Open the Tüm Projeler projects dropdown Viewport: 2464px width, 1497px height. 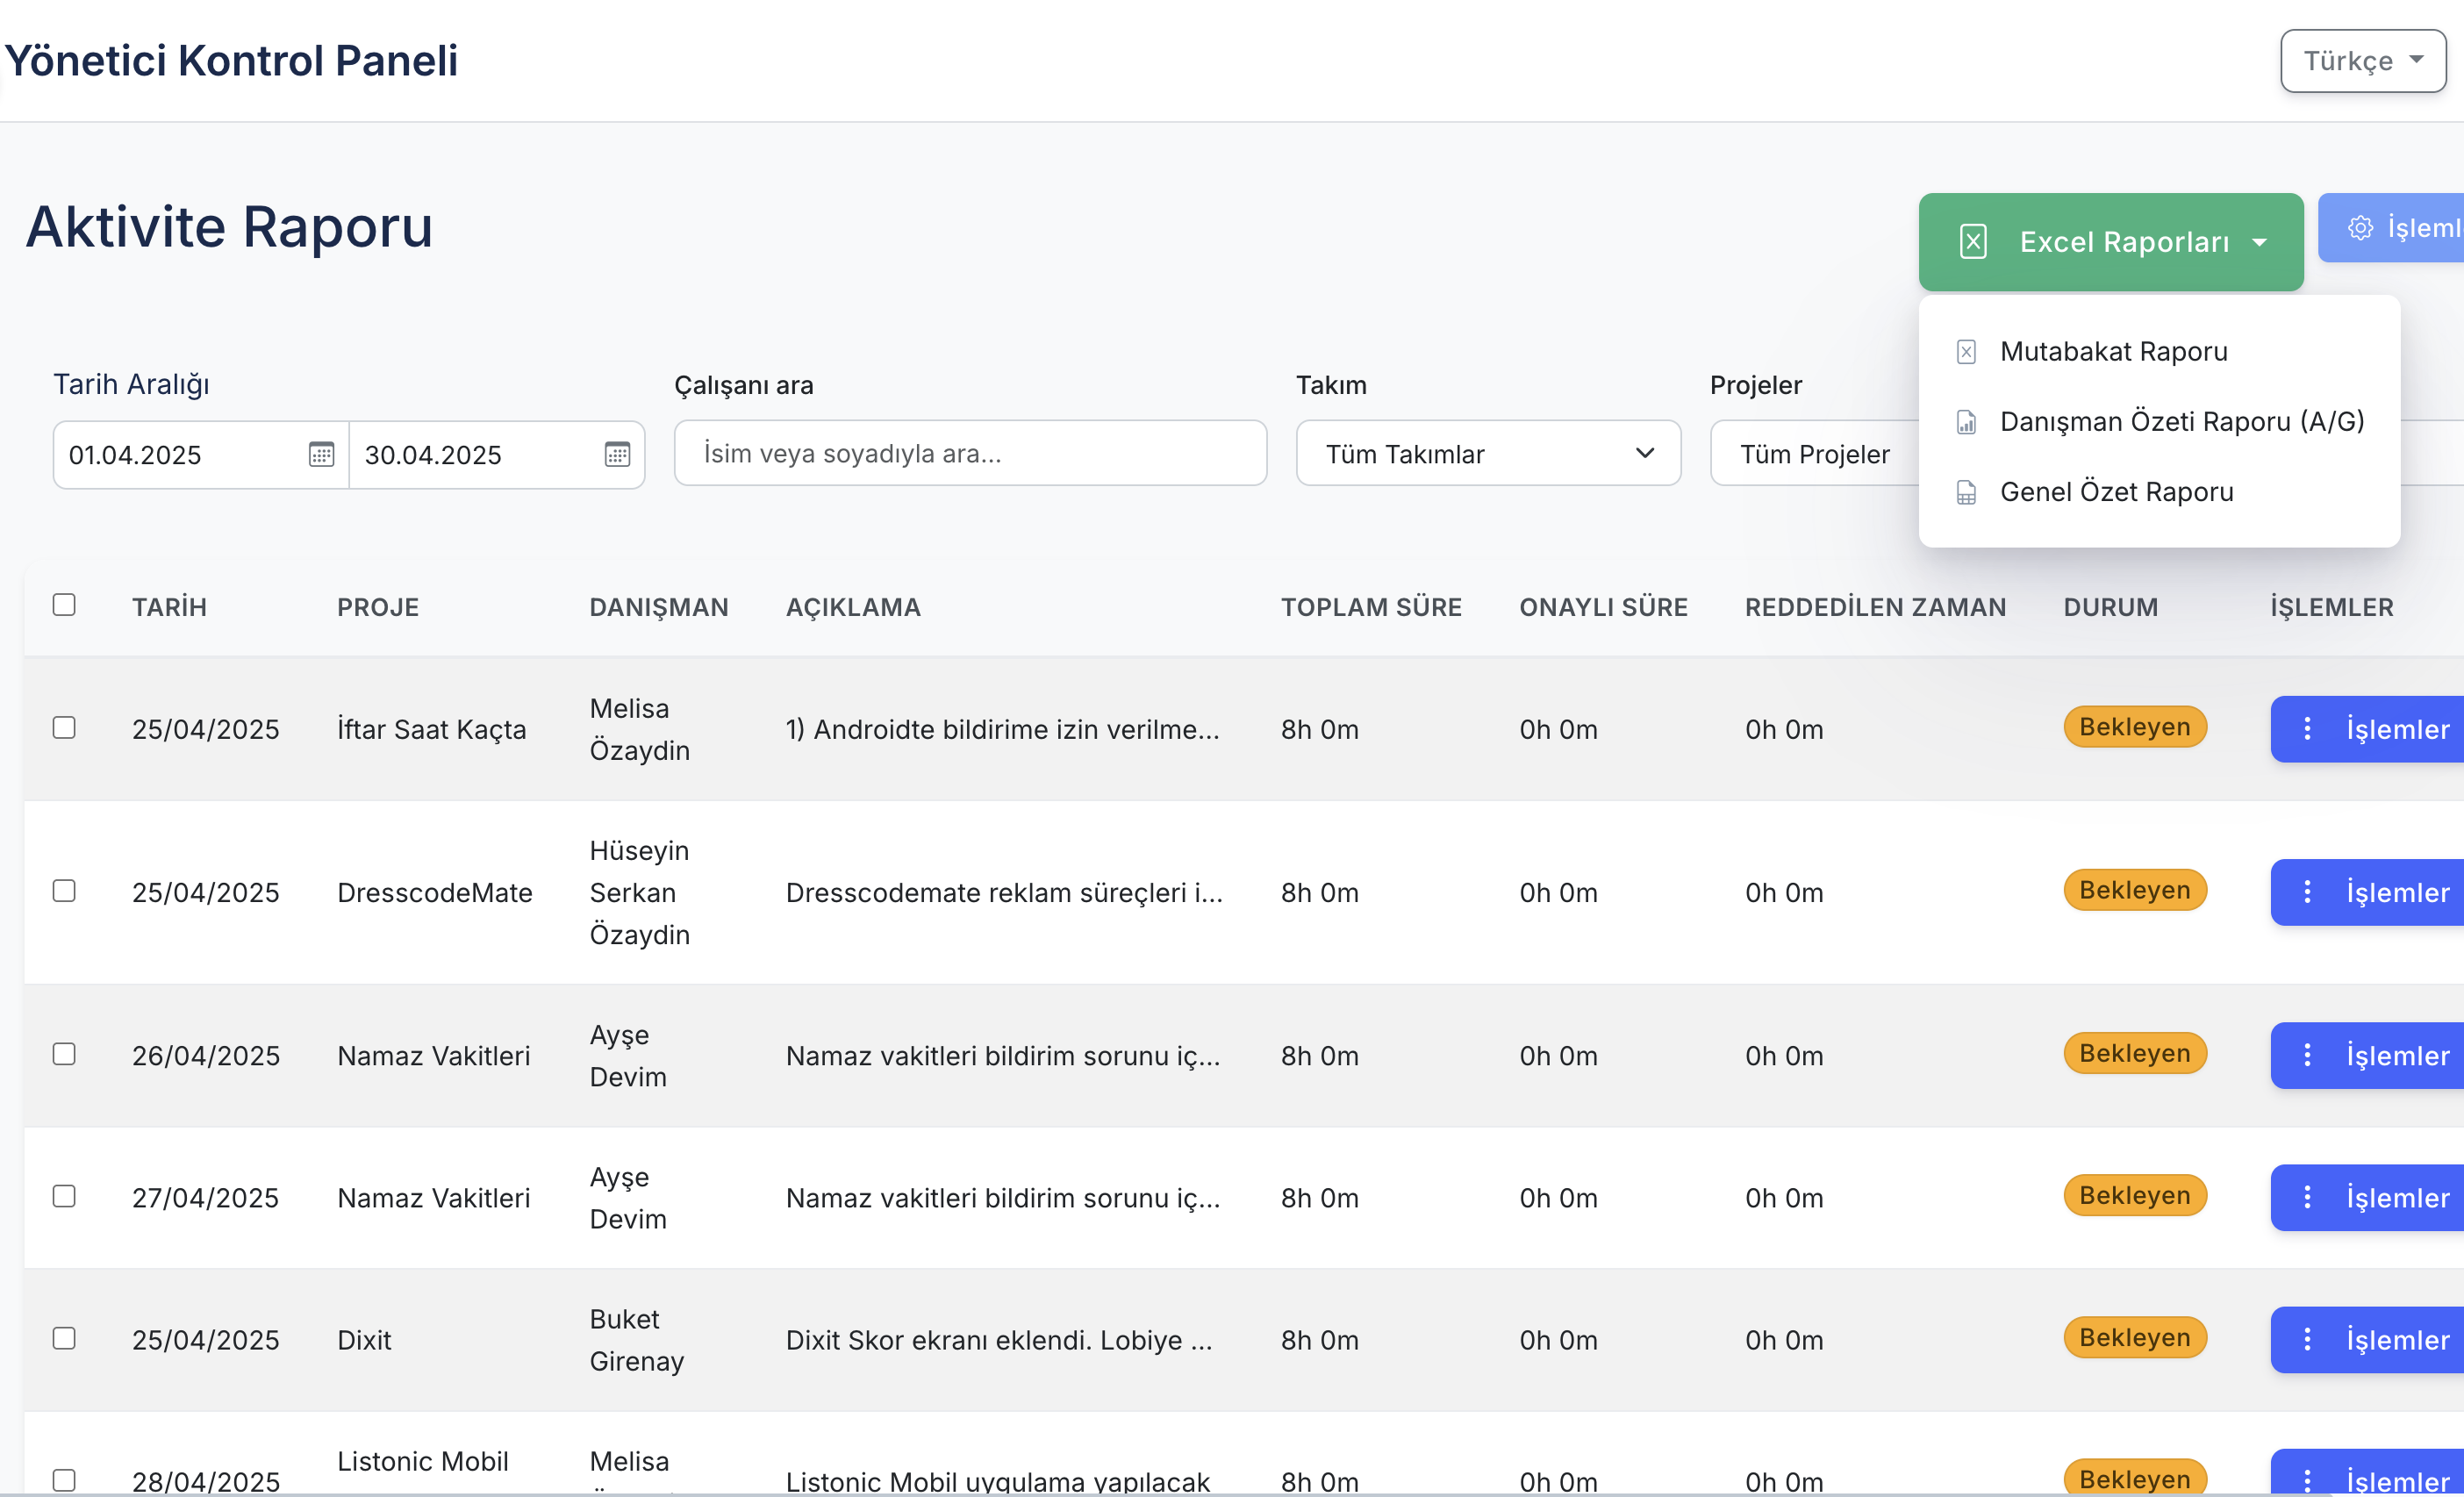coord(1814,454)
